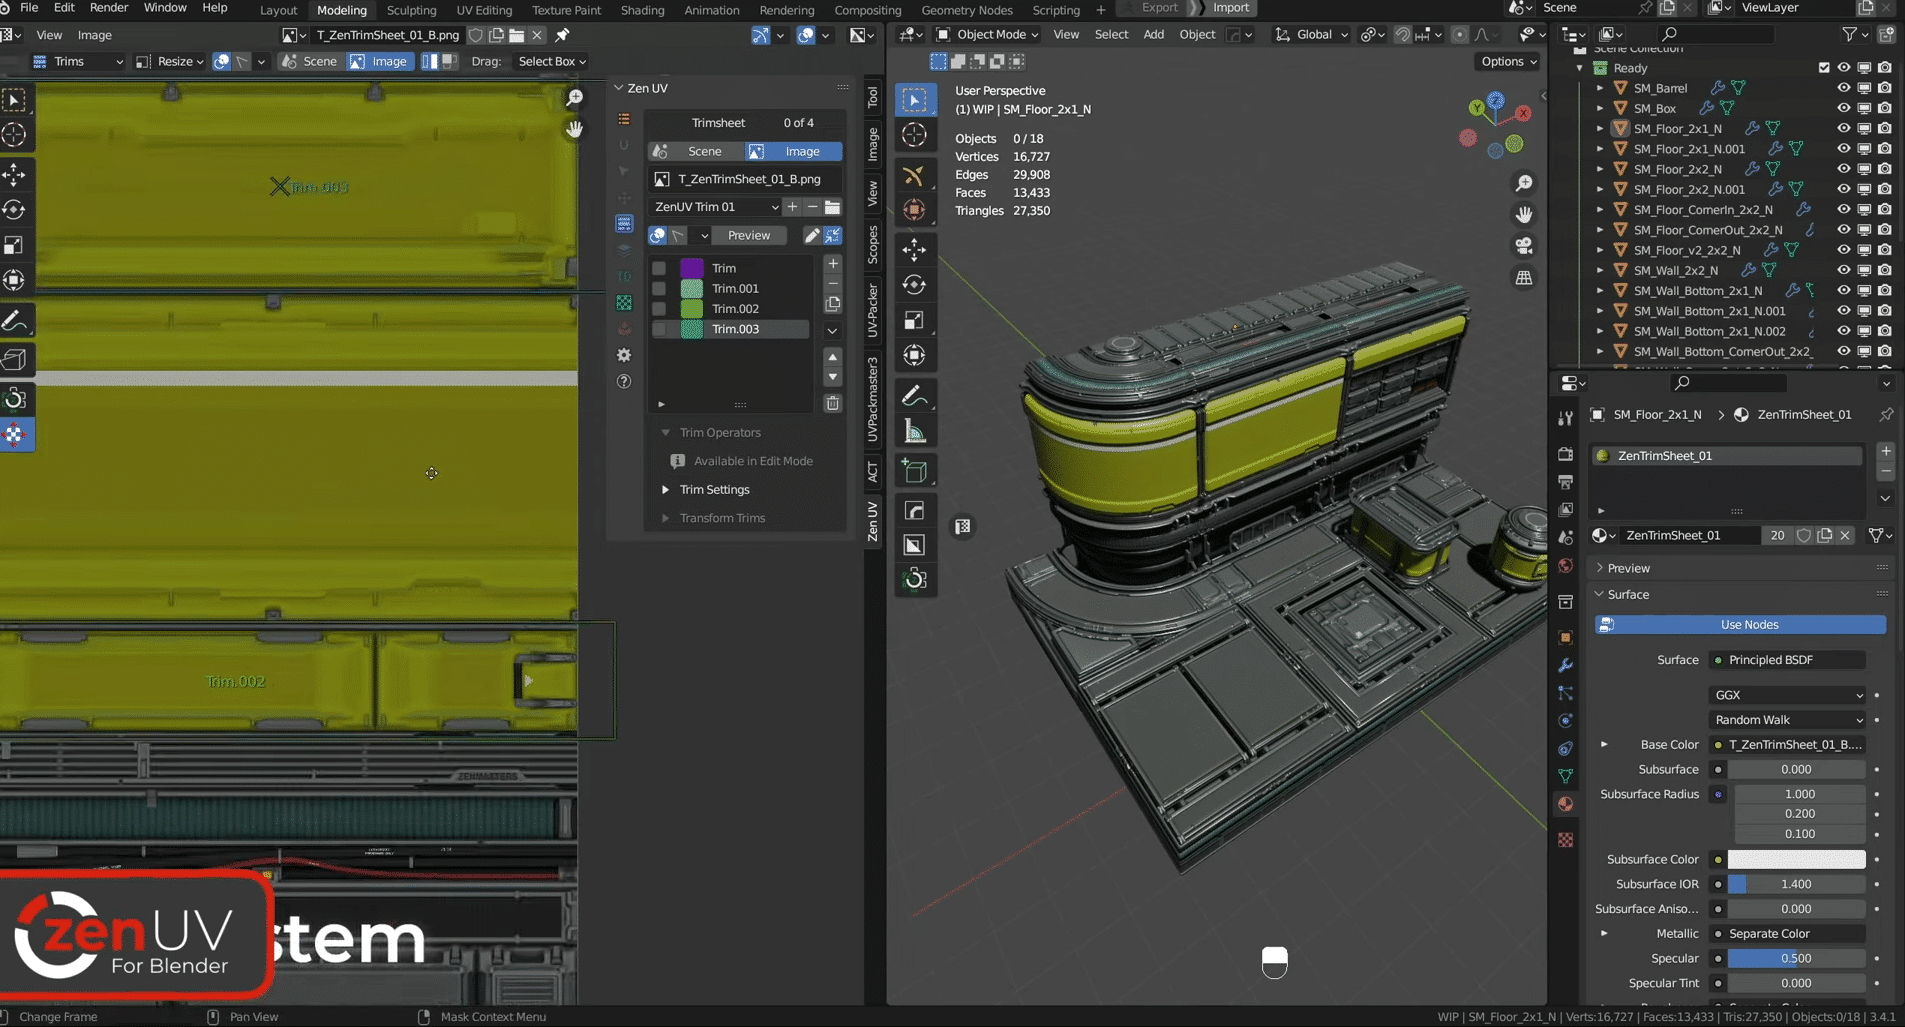Click the zoom magnifier in UV editor
1905x1027 pixels.
pos(574,98)
